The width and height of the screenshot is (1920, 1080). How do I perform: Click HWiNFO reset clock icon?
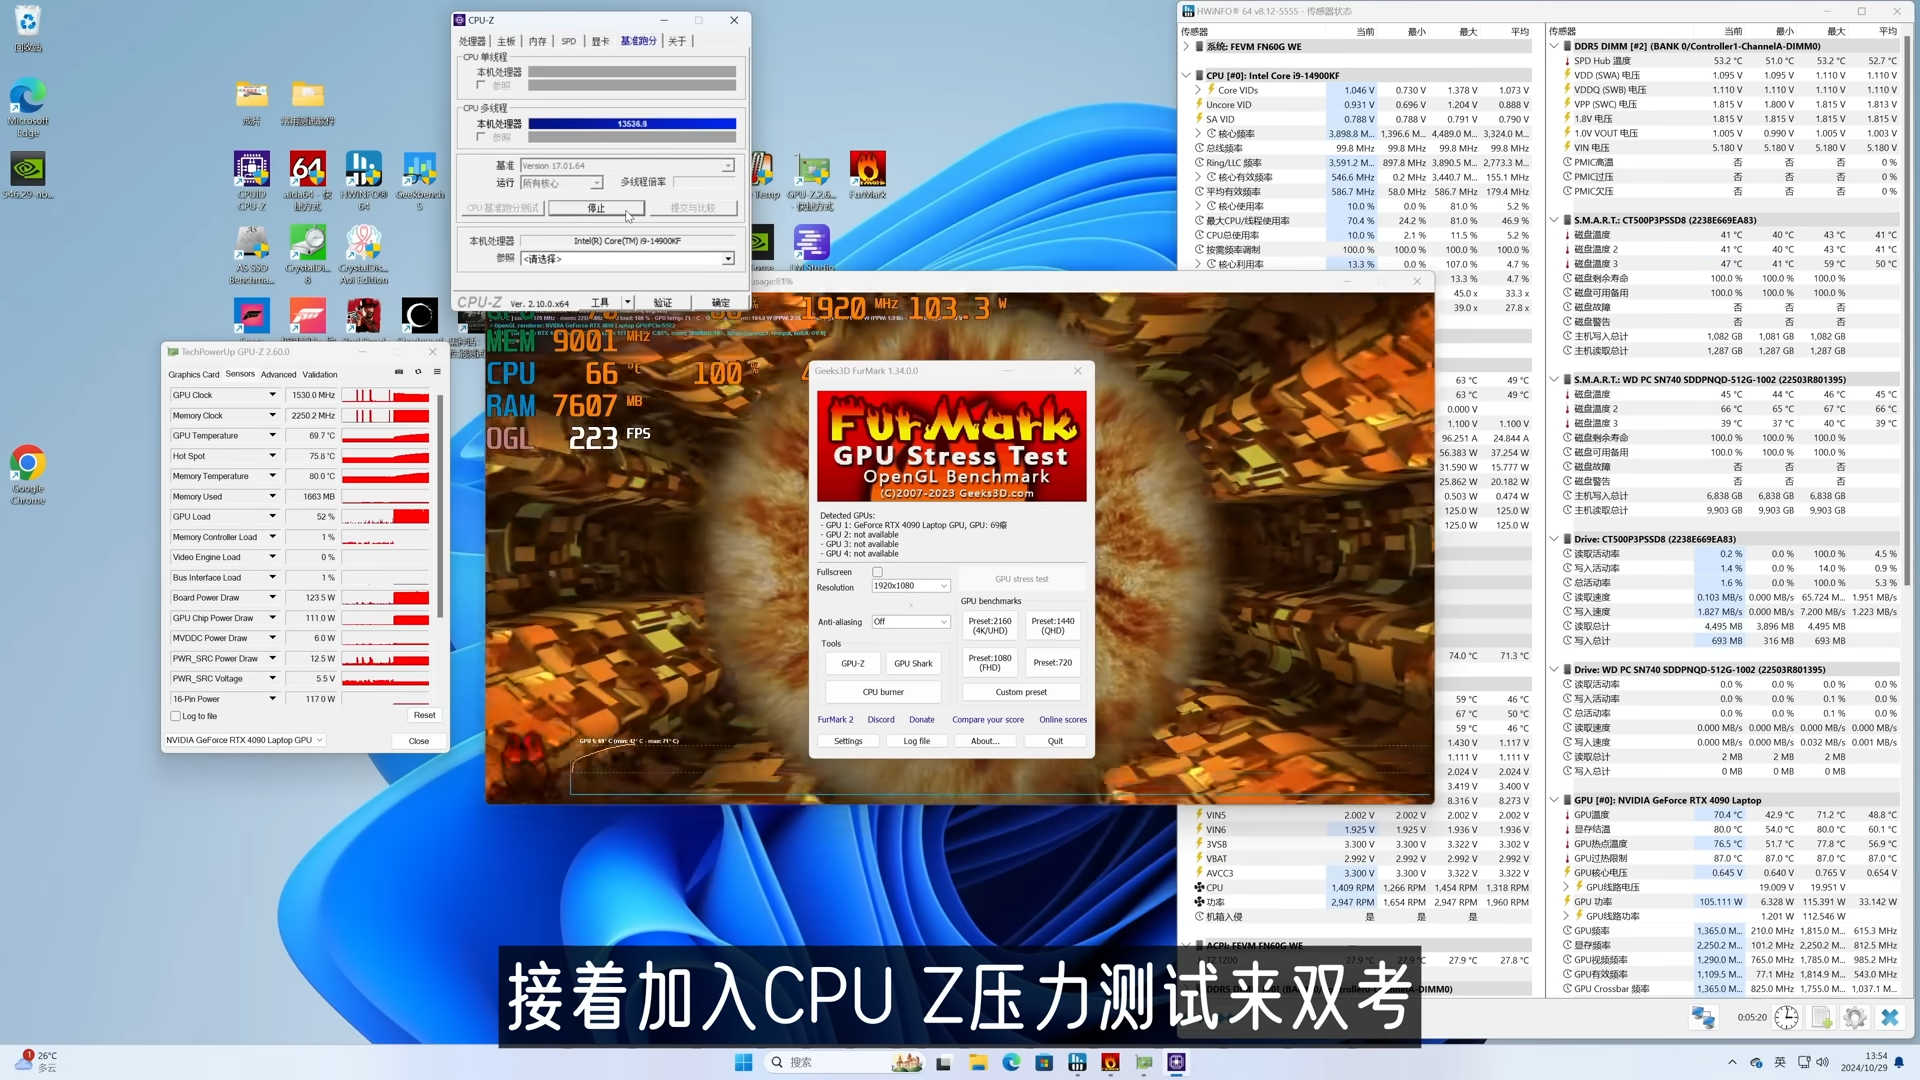[x=1786, y=1018]
